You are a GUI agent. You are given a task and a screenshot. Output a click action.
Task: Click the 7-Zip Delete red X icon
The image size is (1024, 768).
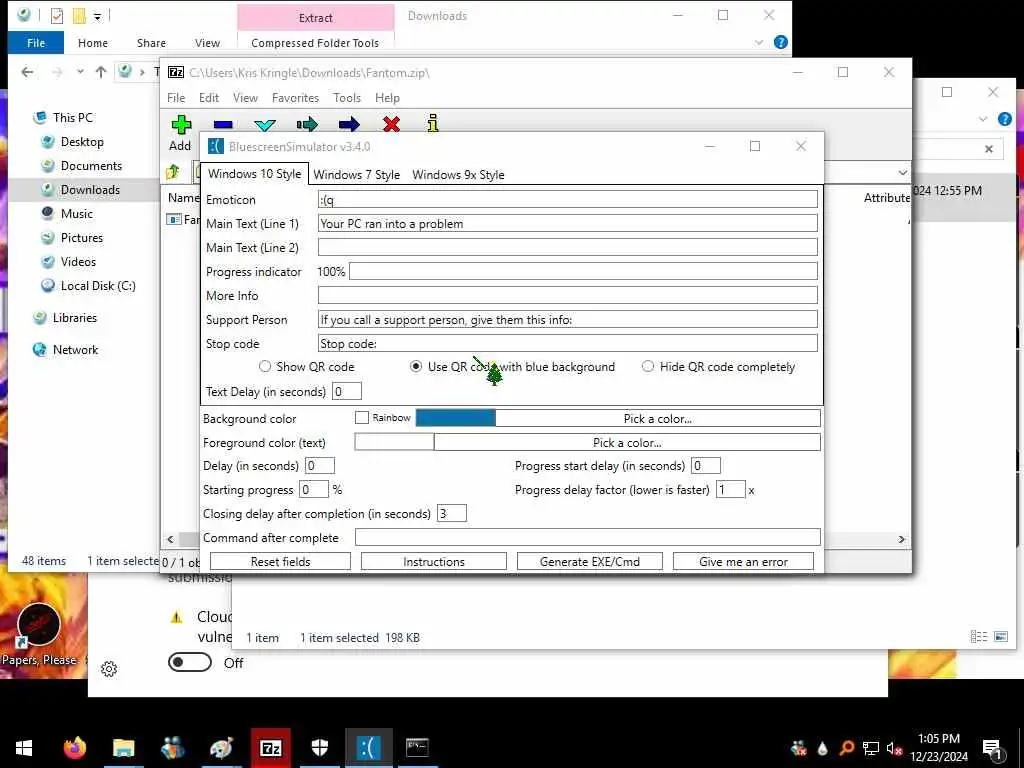pyautogui.click(x=391, y=124)
